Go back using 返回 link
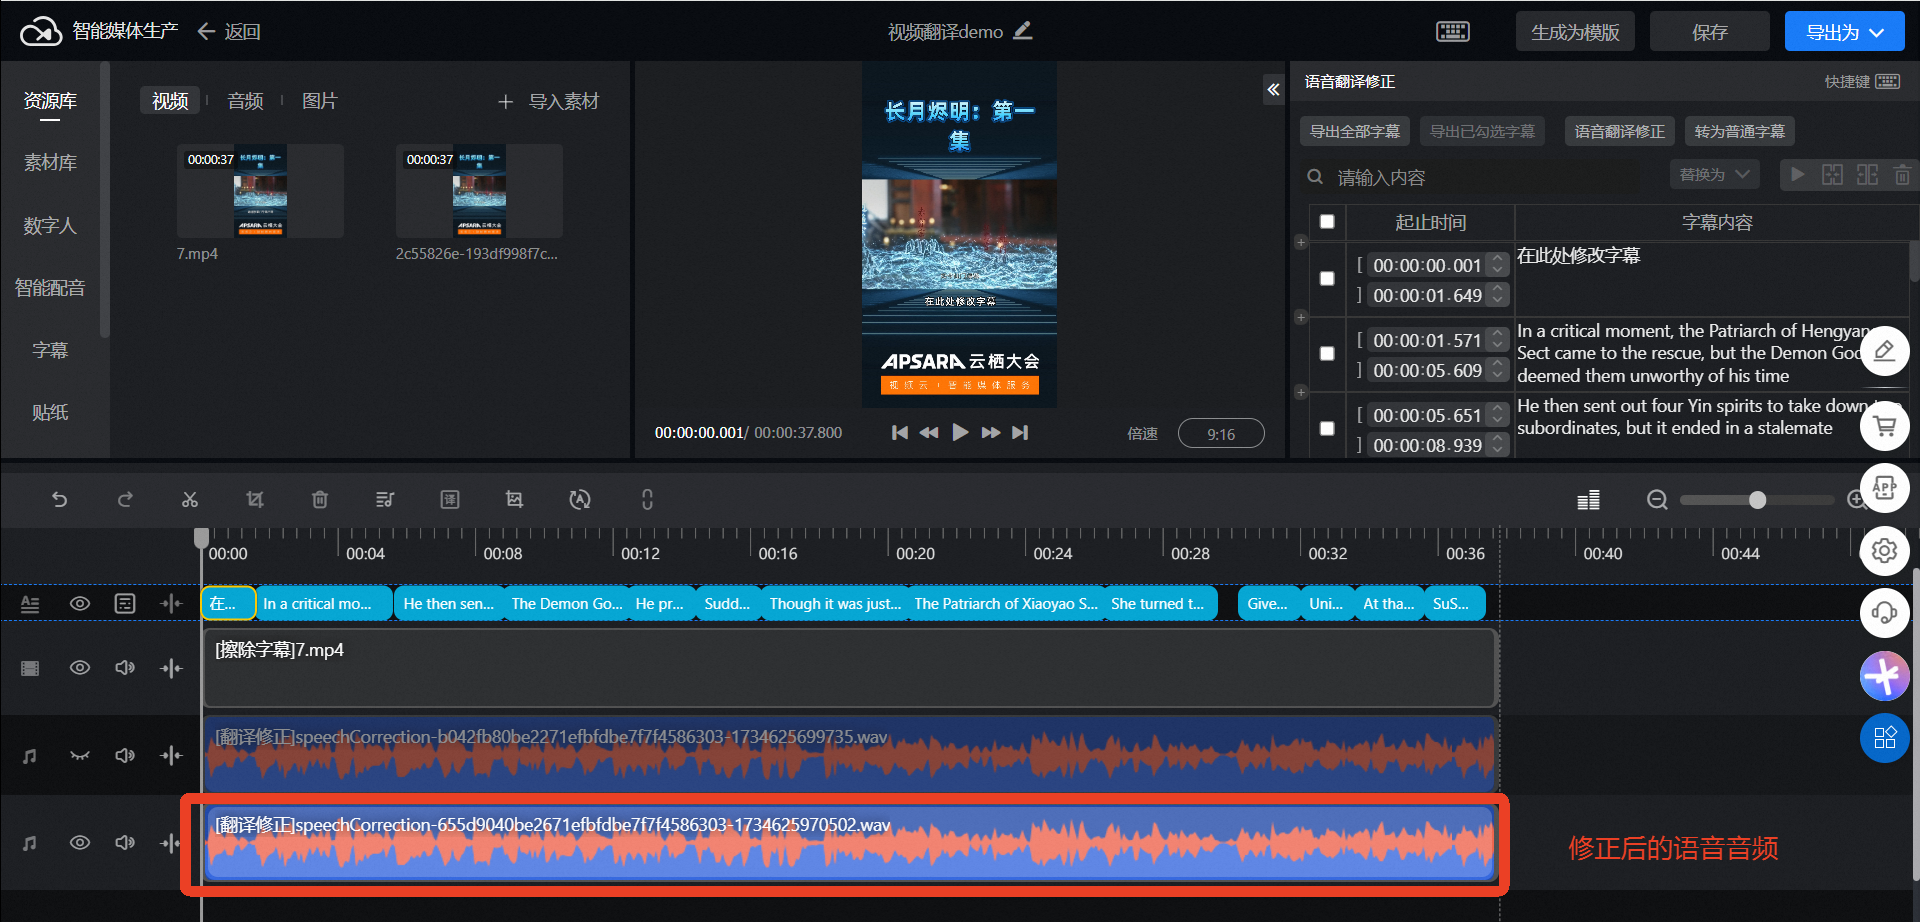The width and height of the screenshot is (1920, 922). point(229,32)
